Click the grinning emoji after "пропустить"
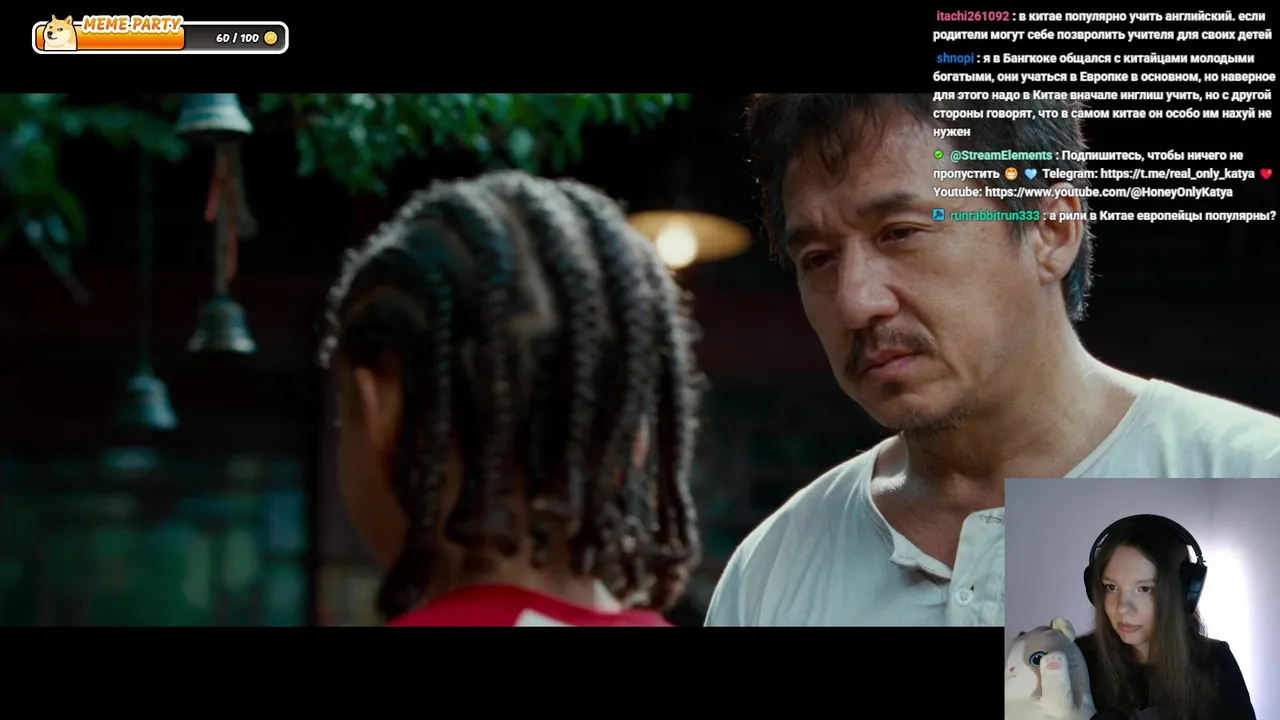Image resolution: width=1280 pixels, height=720 pixels. (x=1011, y=174)
